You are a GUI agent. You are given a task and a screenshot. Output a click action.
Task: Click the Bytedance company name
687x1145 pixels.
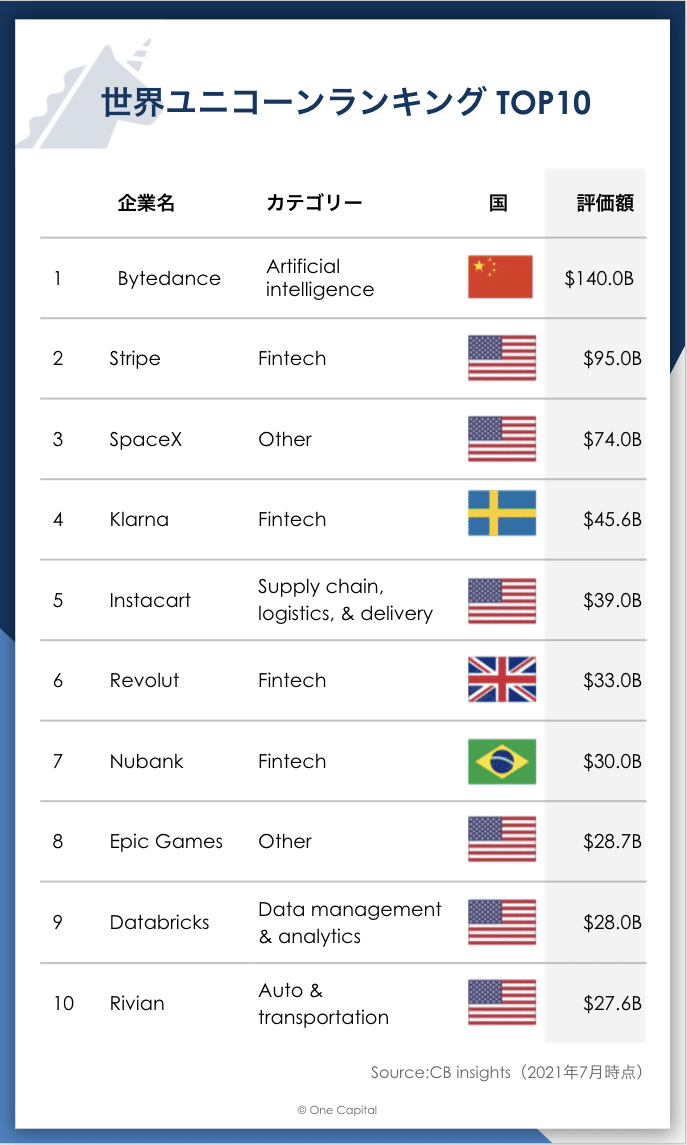click(x=169, y=278)
